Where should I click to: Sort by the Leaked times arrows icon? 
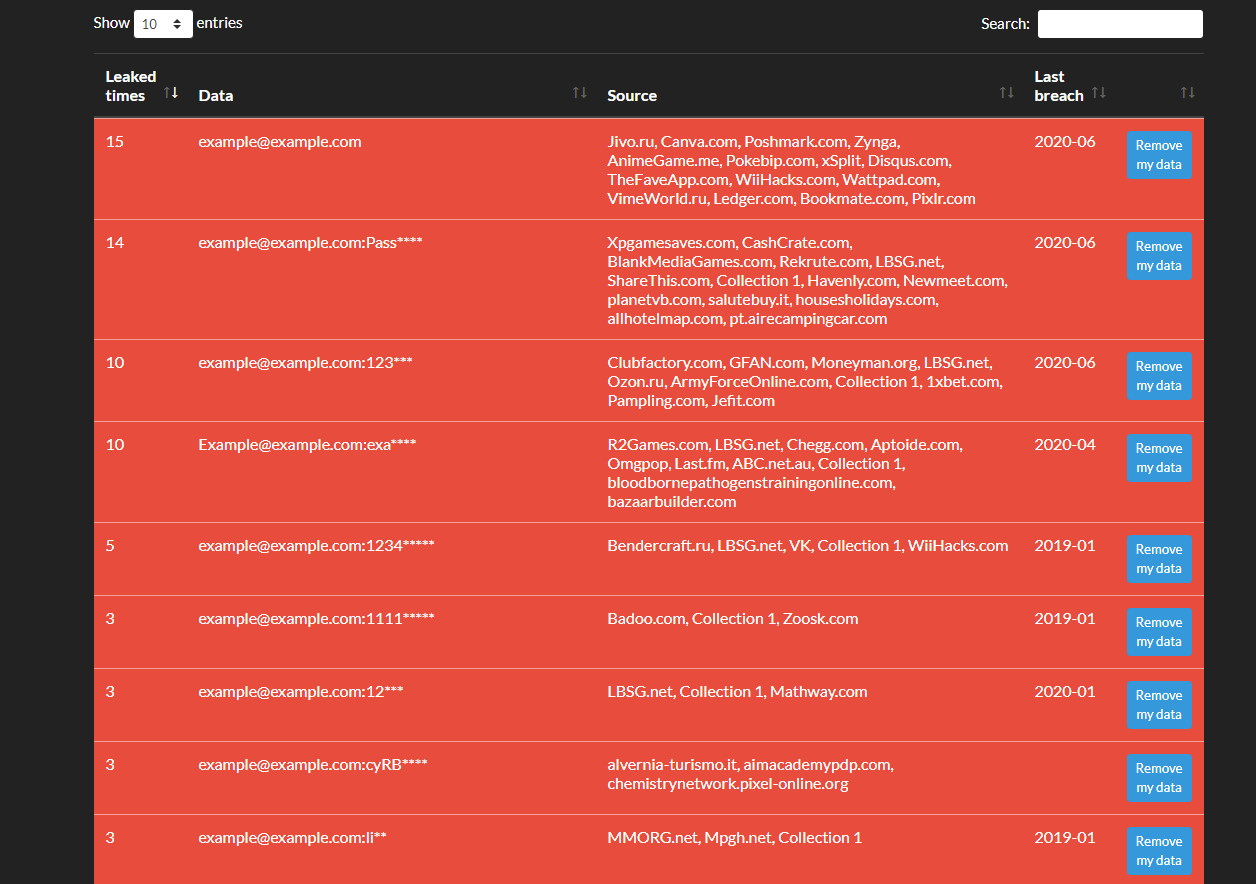pyautogui.click(x=171, y=92)
